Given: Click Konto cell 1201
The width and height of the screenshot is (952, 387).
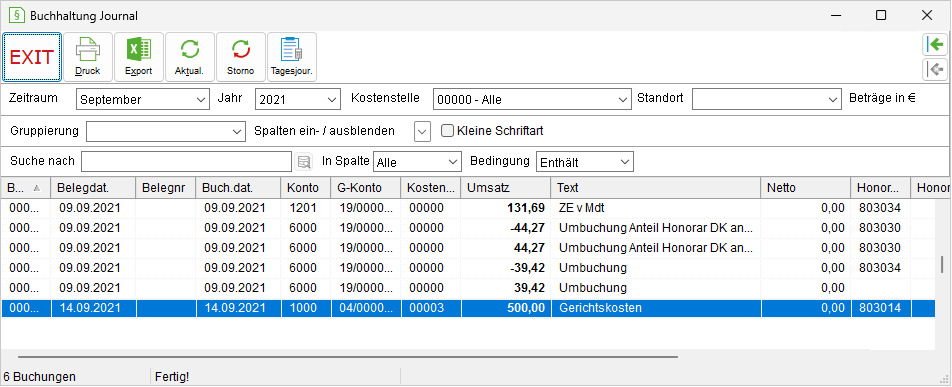Looking at the screenshot, I should [303, 208].
